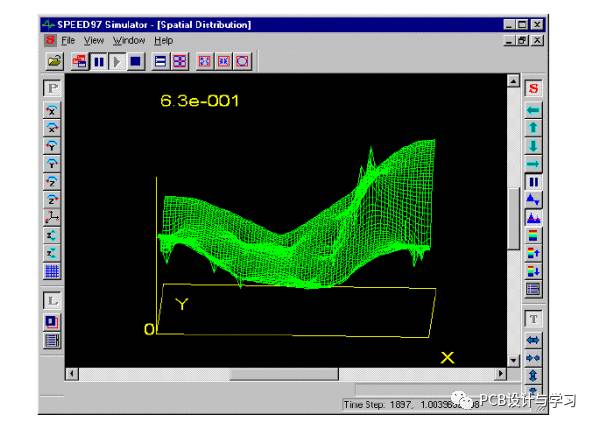Click the vertical scrollbar down arrow
The width and height of the screenshot is (595, 426).
click(513, 360)
